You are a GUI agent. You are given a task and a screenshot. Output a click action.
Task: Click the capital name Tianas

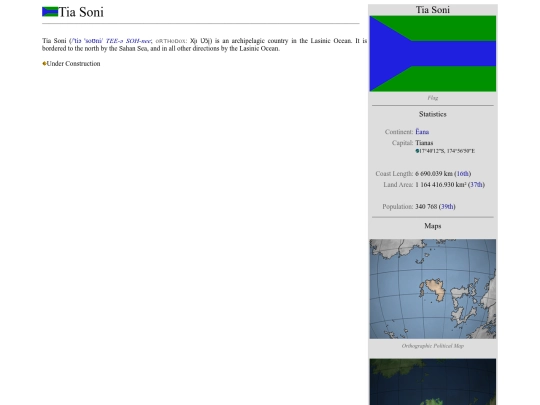click(424, 143)
